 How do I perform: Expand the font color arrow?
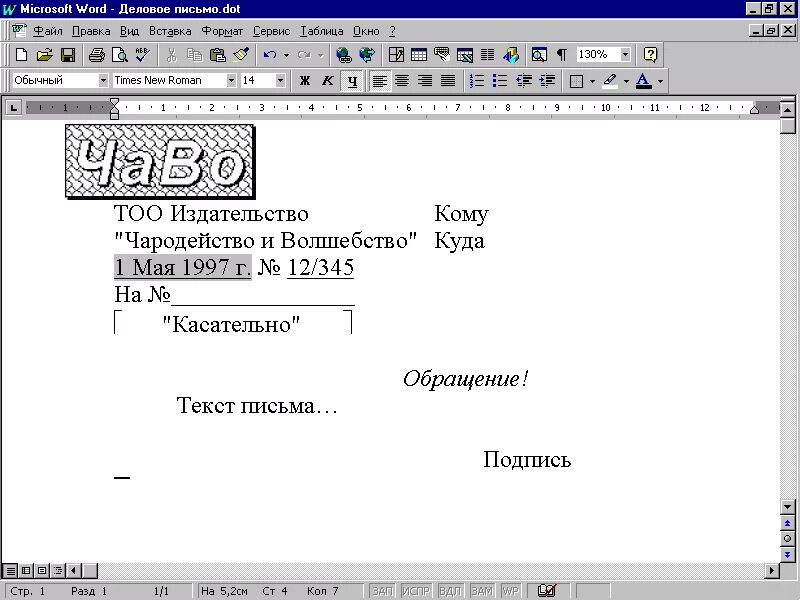(x=660, y=81)
